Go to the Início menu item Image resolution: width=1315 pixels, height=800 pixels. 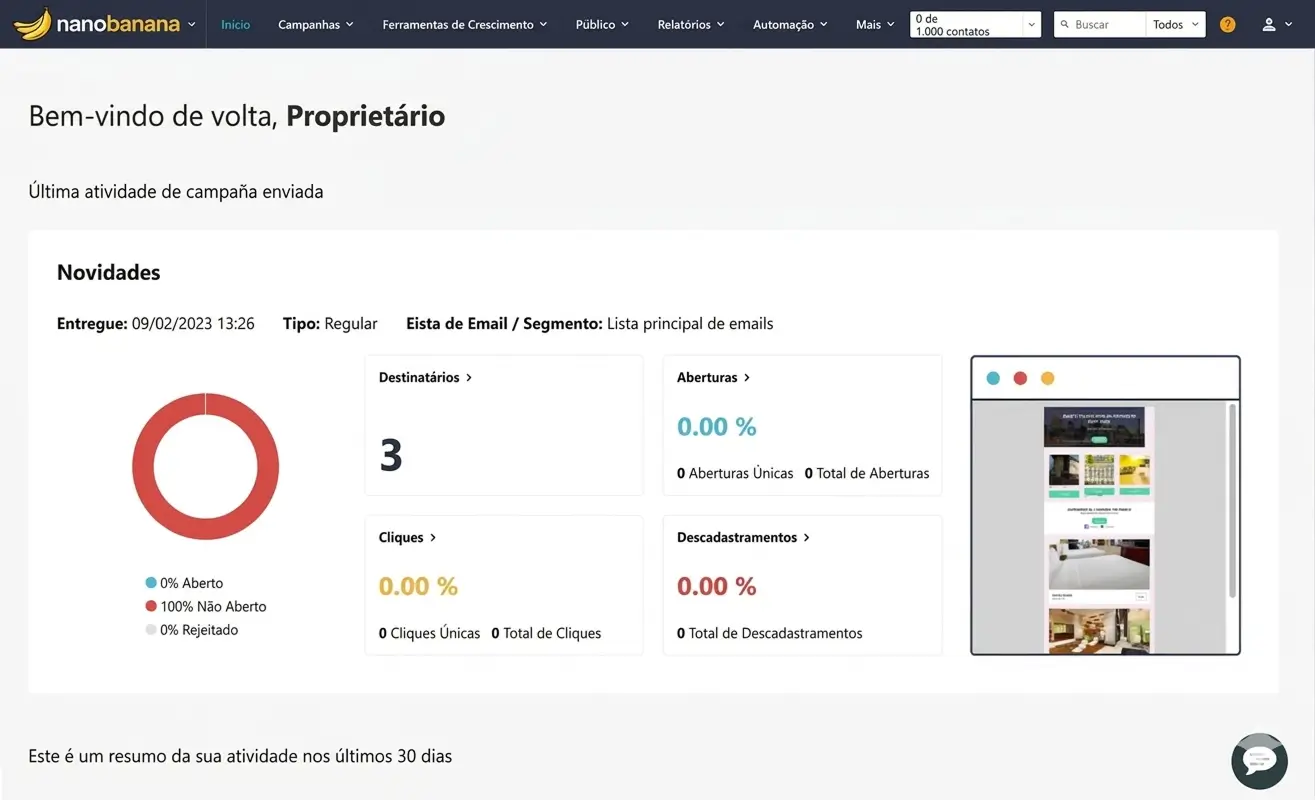point(236,24)
